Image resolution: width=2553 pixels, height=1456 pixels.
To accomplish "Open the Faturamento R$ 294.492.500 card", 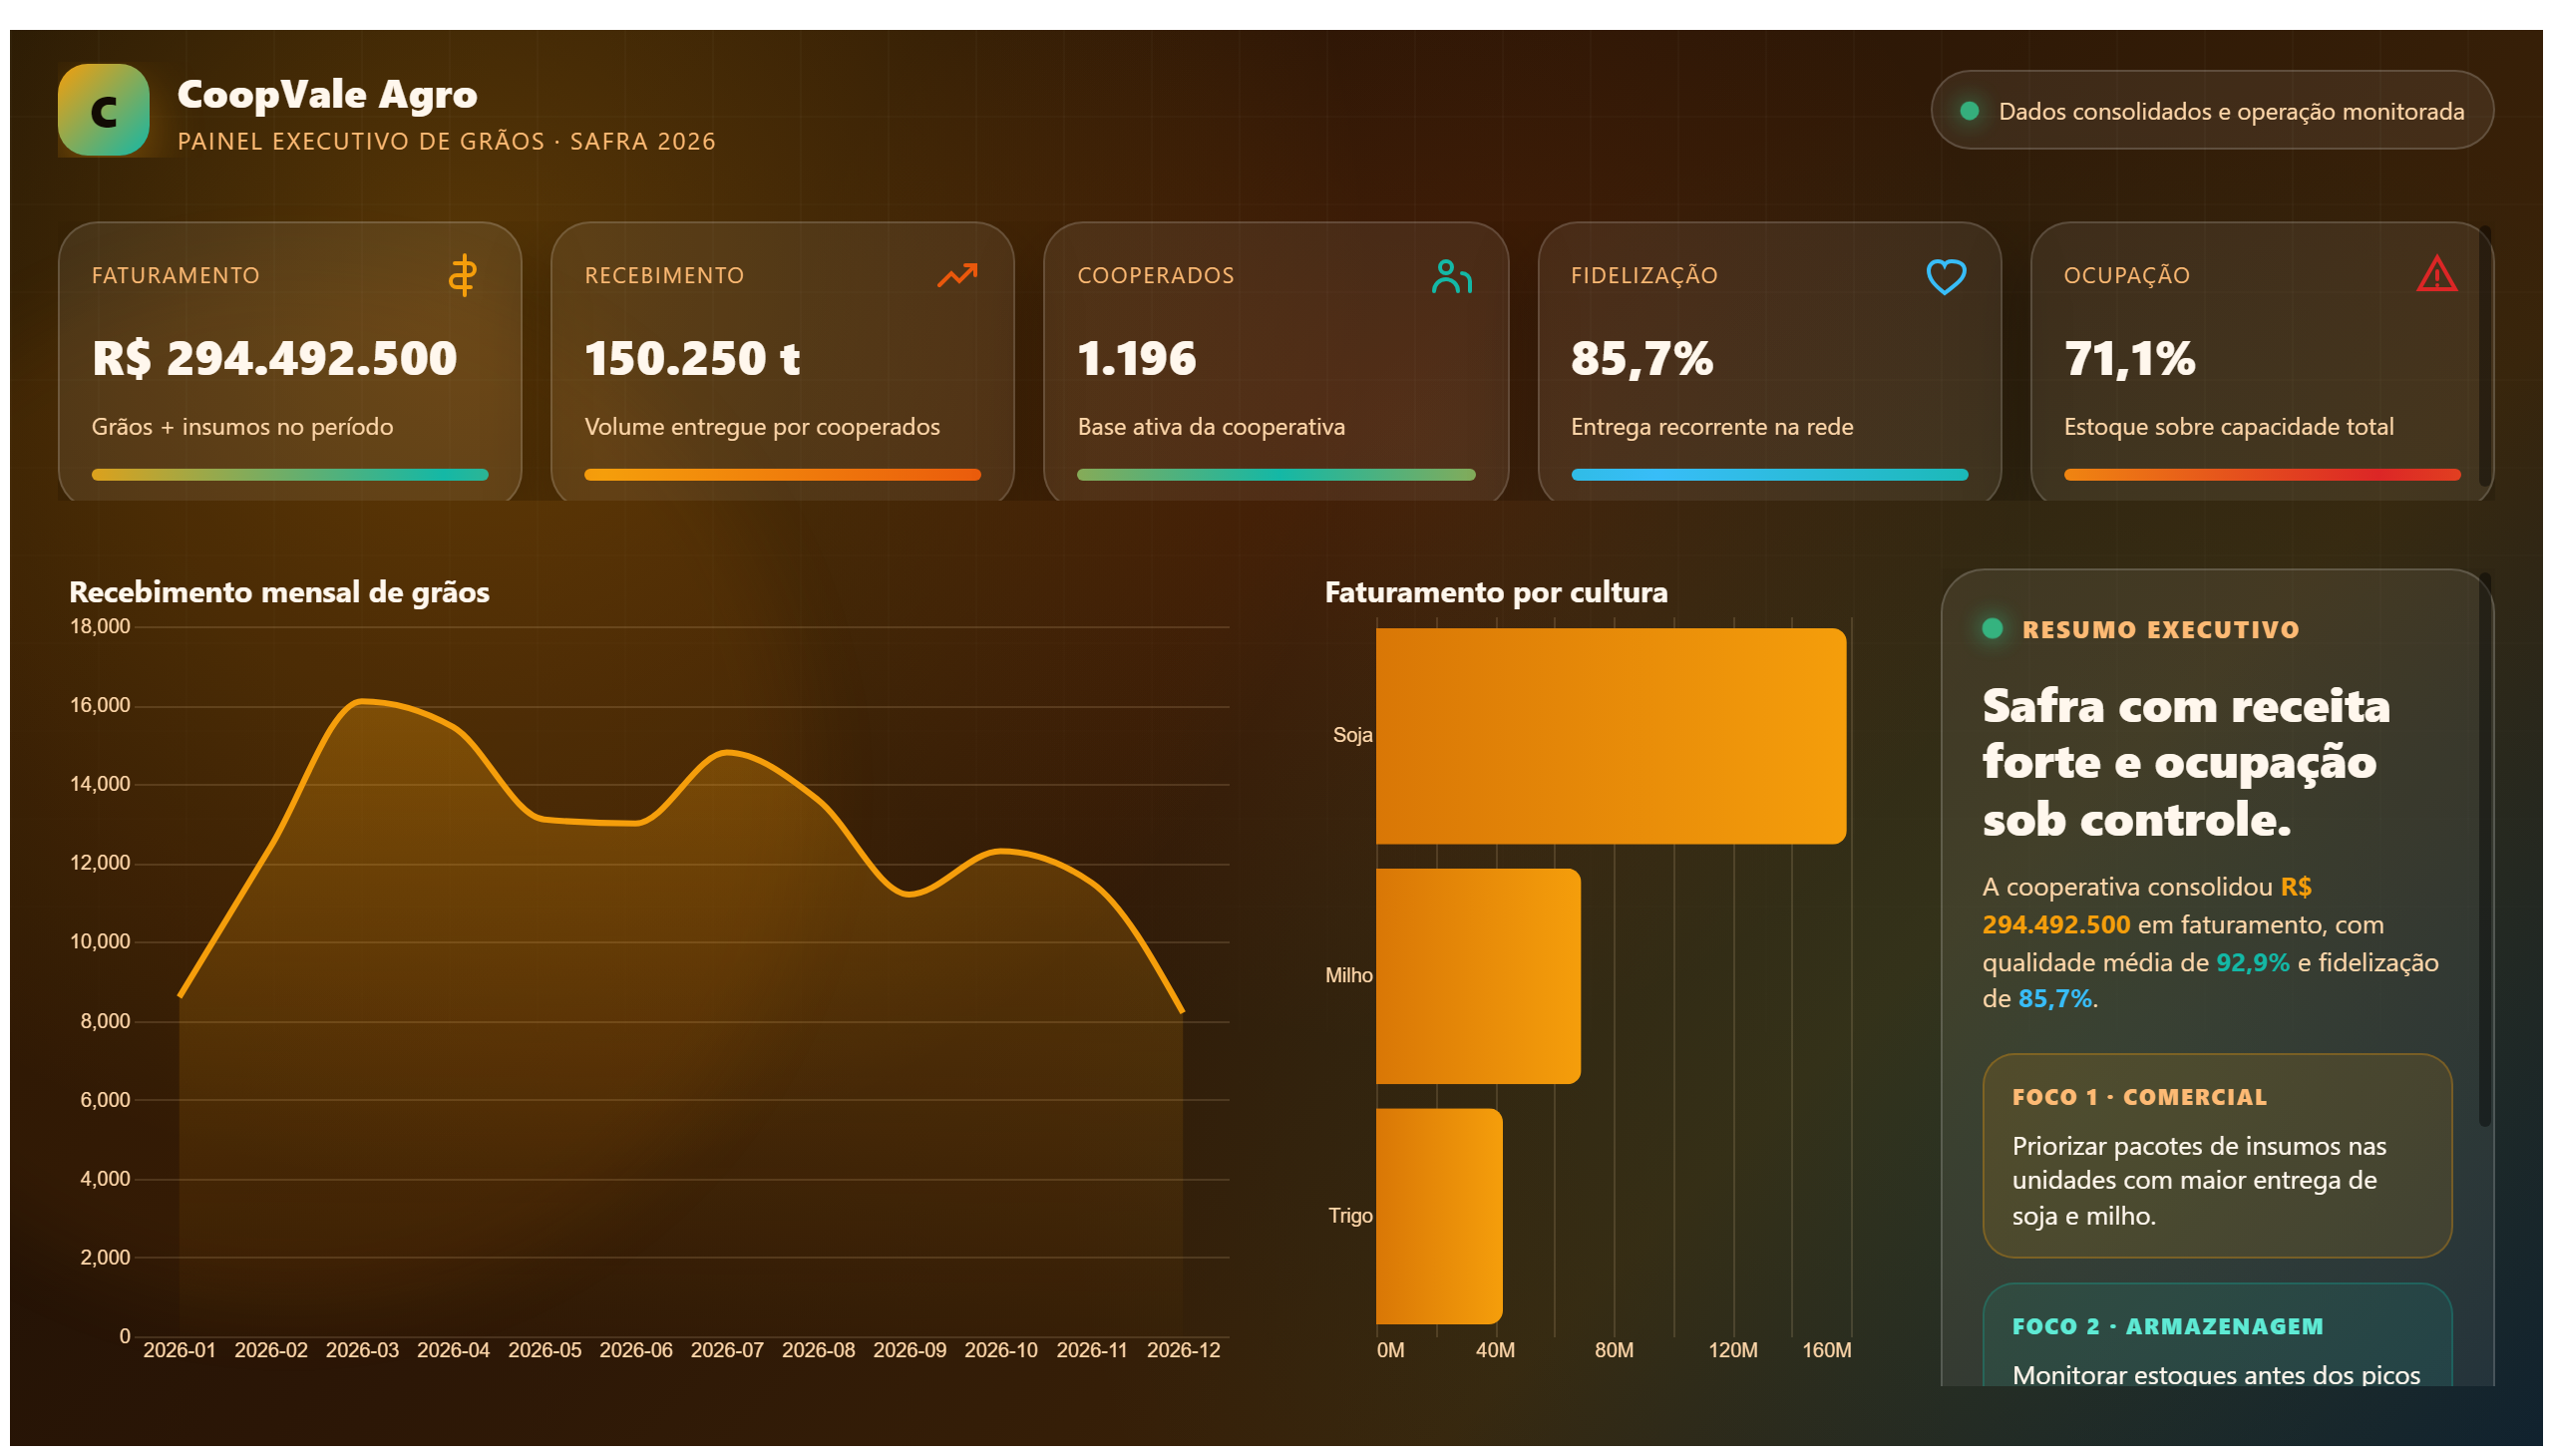I will 290,362.
